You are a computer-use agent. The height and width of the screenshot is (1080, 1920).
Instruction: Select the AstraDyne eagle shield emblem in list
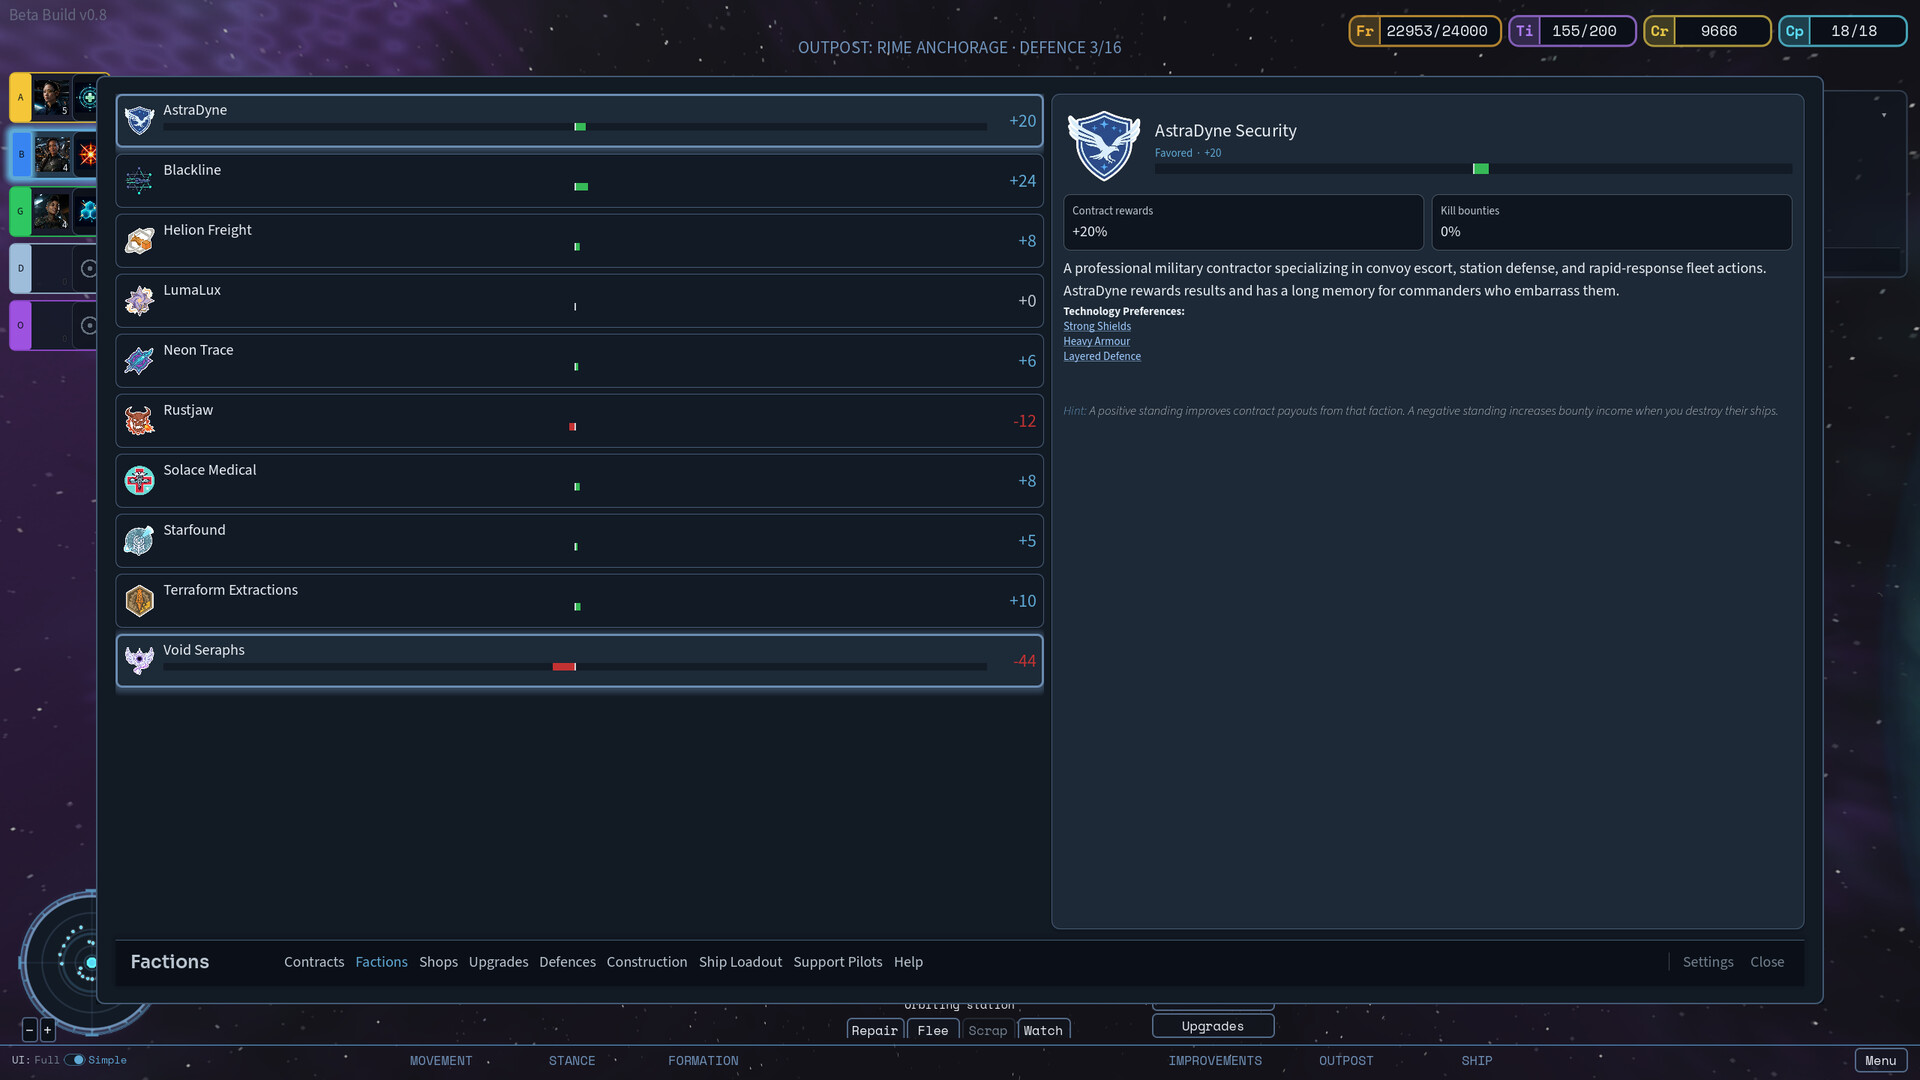[139, 120]
